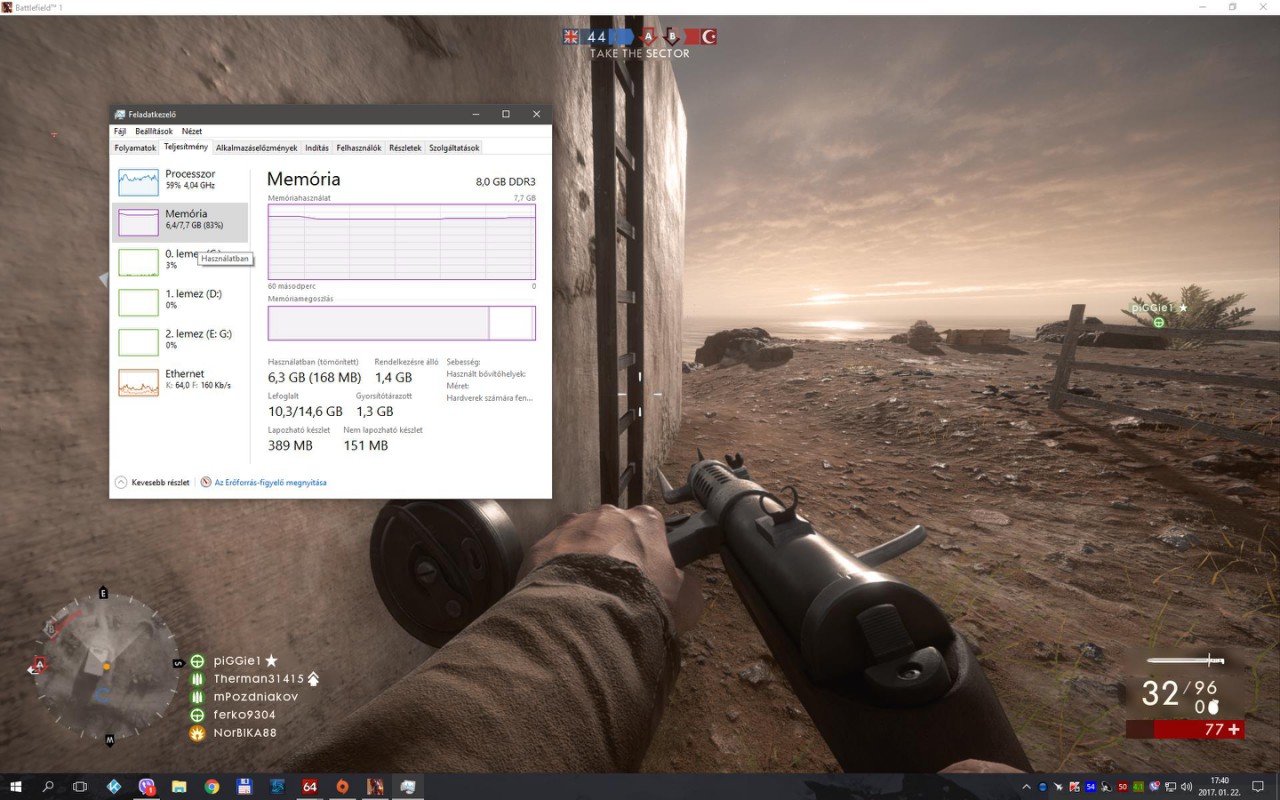Open the Beállítások menu

pyautogui.click(x=154, y=131)
